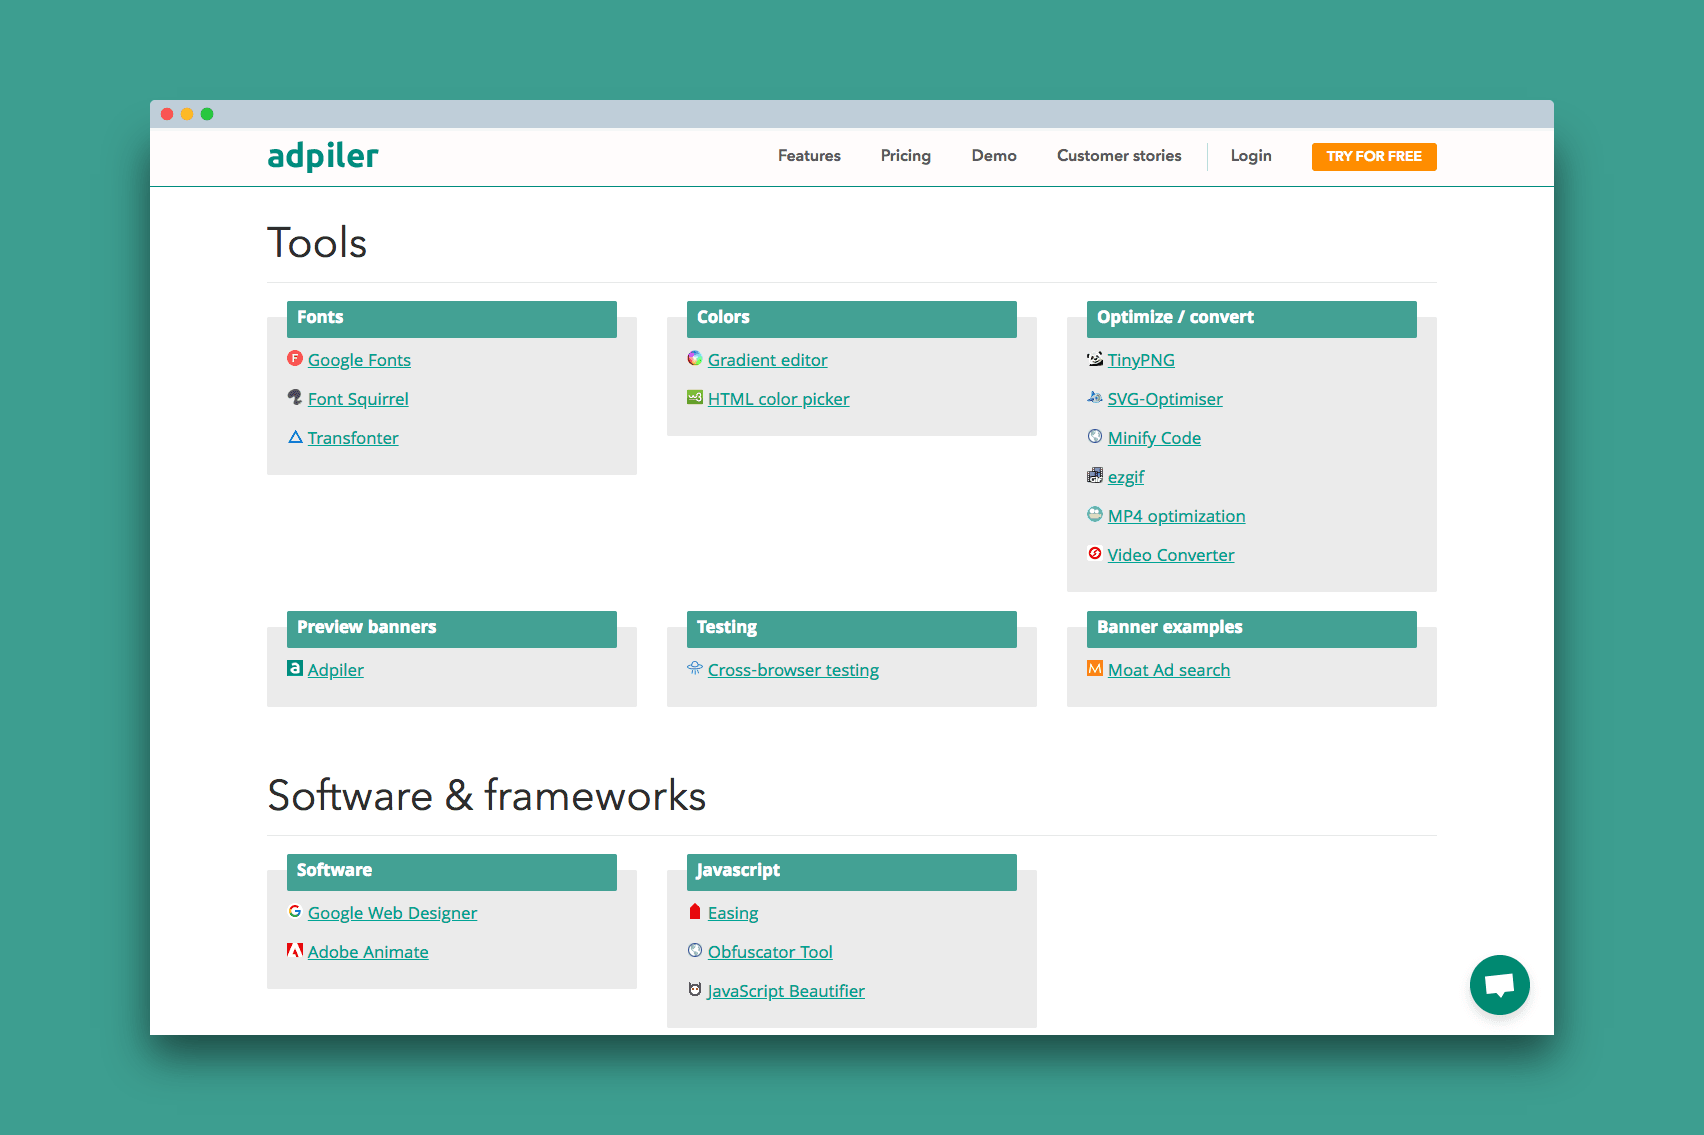Click the Testing section header
Screen dimensions: 1704x1135
(x=852, y=629)
